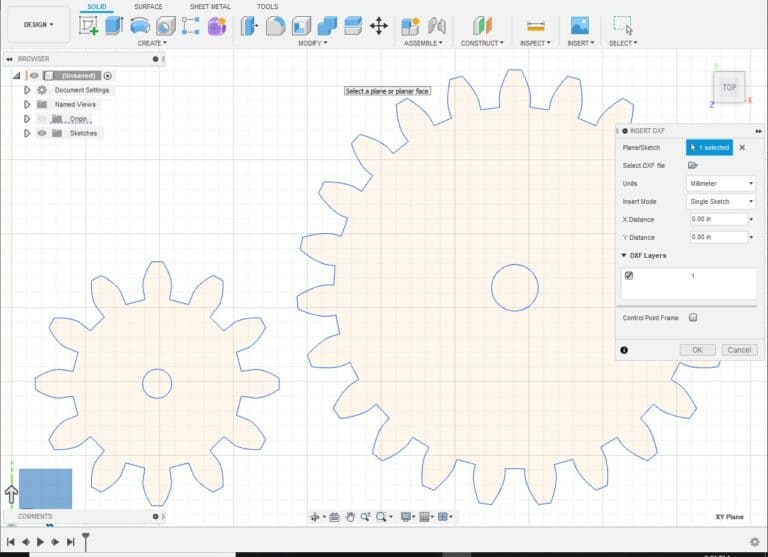Open the Units Millimeter dropdown
This screenshot has height=557, width=768.
(x=720, y=184)
